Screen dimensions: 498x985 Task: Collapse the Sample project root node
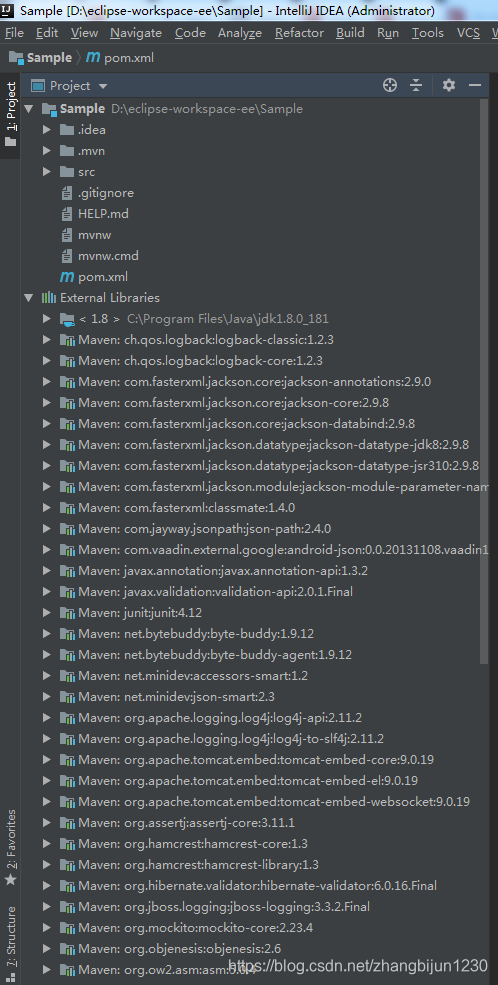[x=28, y=109]
